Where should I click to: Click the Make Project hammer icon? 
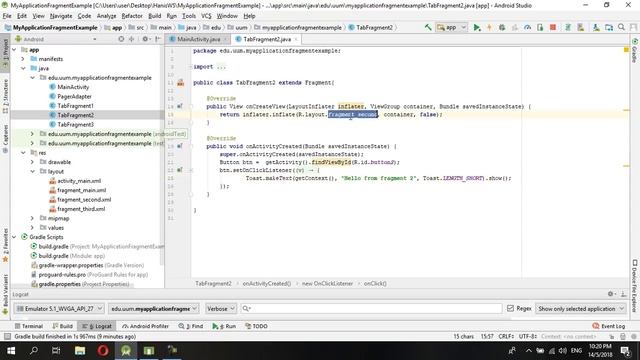tap(428, 27)
